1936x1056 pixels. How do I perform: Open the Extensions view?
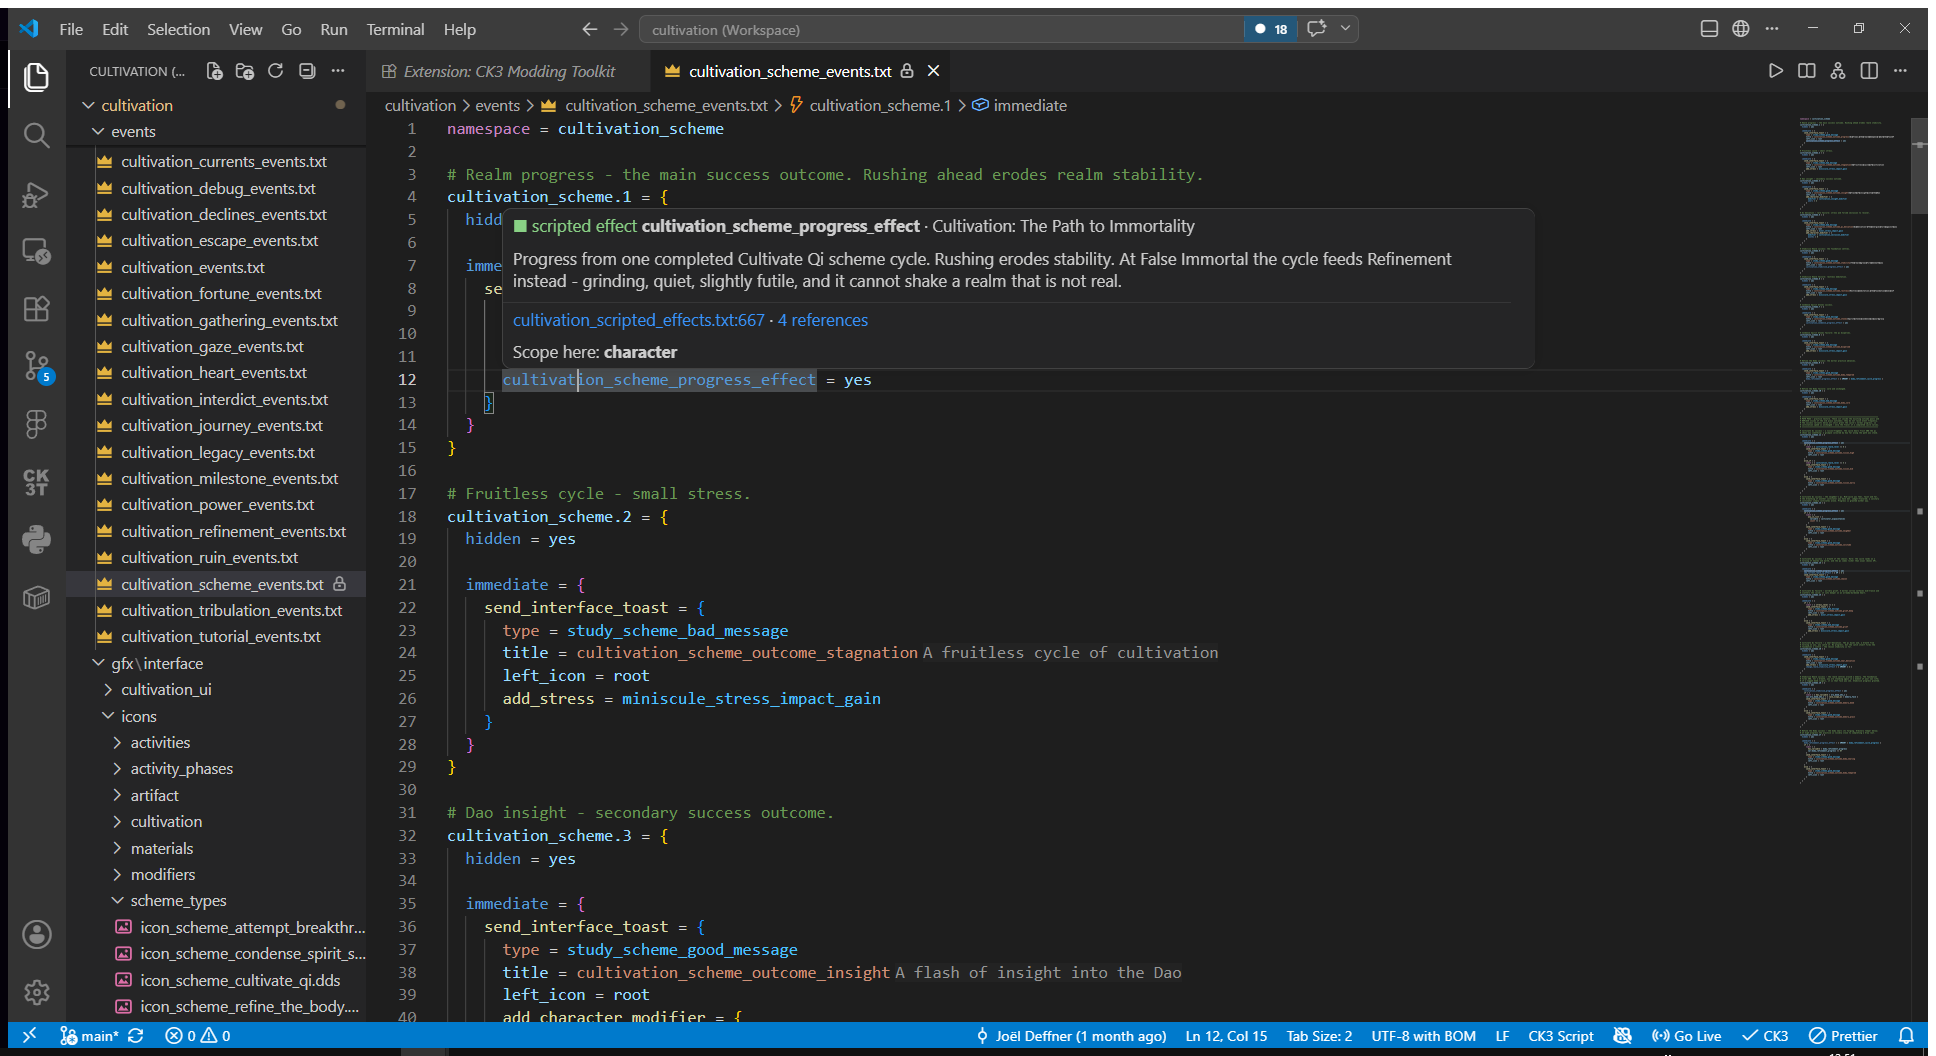point(36,309)
